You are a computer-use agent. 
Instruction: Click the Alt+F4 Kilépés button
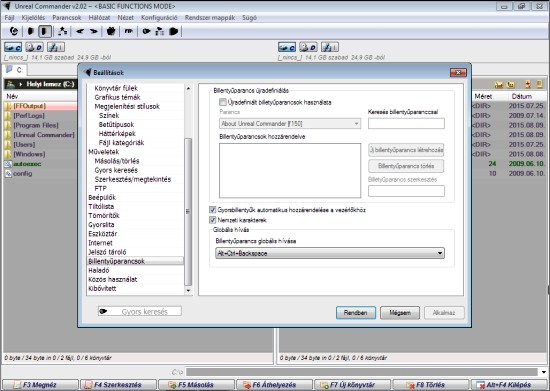(509, 385)
